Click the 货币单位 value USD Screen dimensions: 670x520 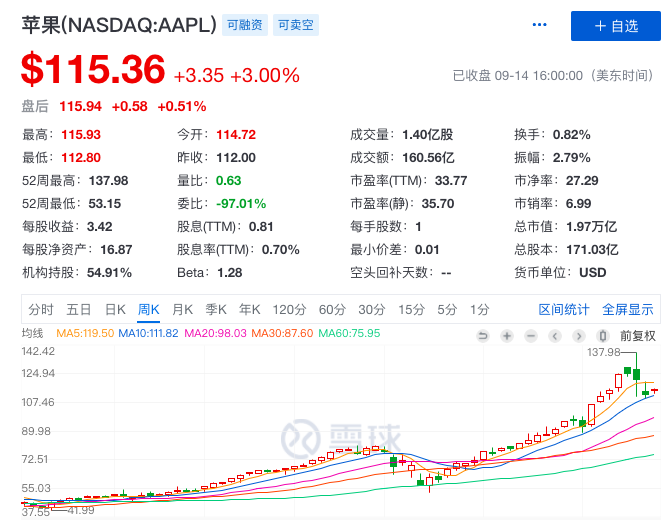click(x=593, y=273)
